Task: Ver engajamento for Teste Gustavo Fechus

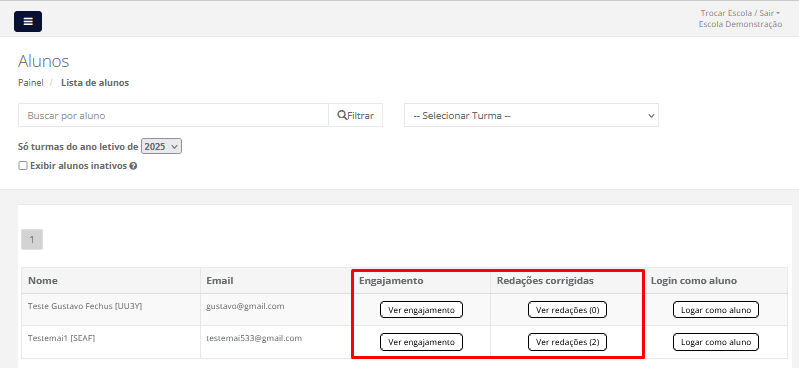Action: pos(421,310)
